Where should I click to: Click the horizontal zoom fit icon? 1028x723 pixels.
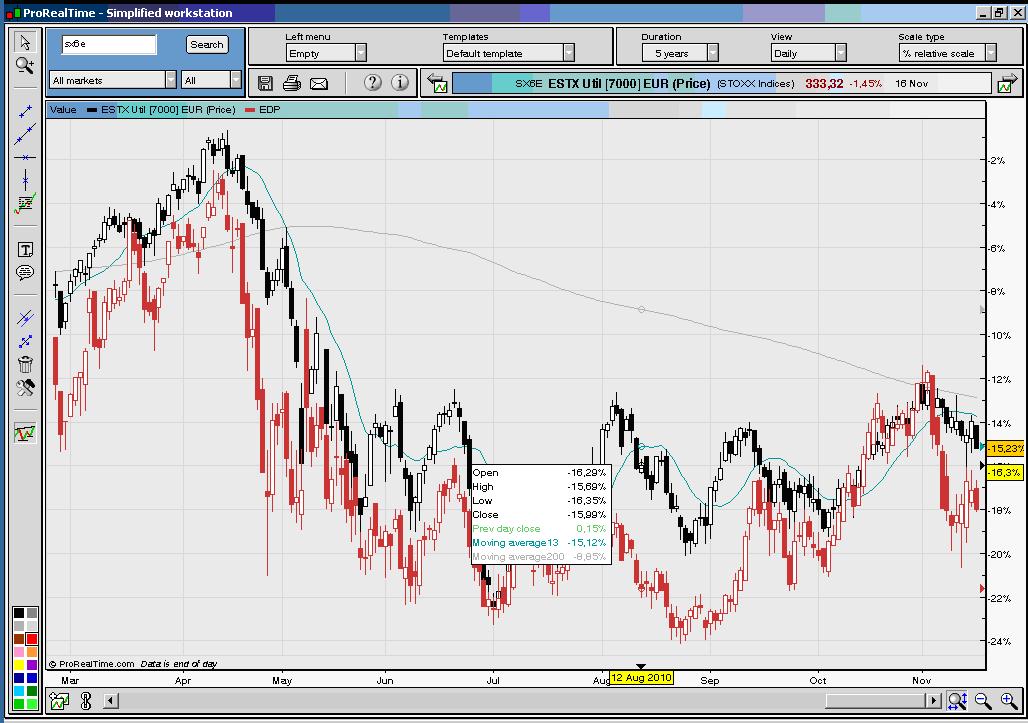[957, 701]
